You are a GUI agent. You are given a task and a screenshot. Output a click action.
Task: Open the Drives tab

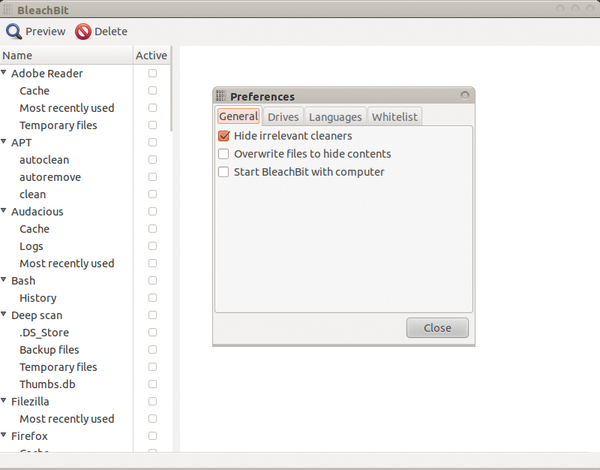pos(283,117)
